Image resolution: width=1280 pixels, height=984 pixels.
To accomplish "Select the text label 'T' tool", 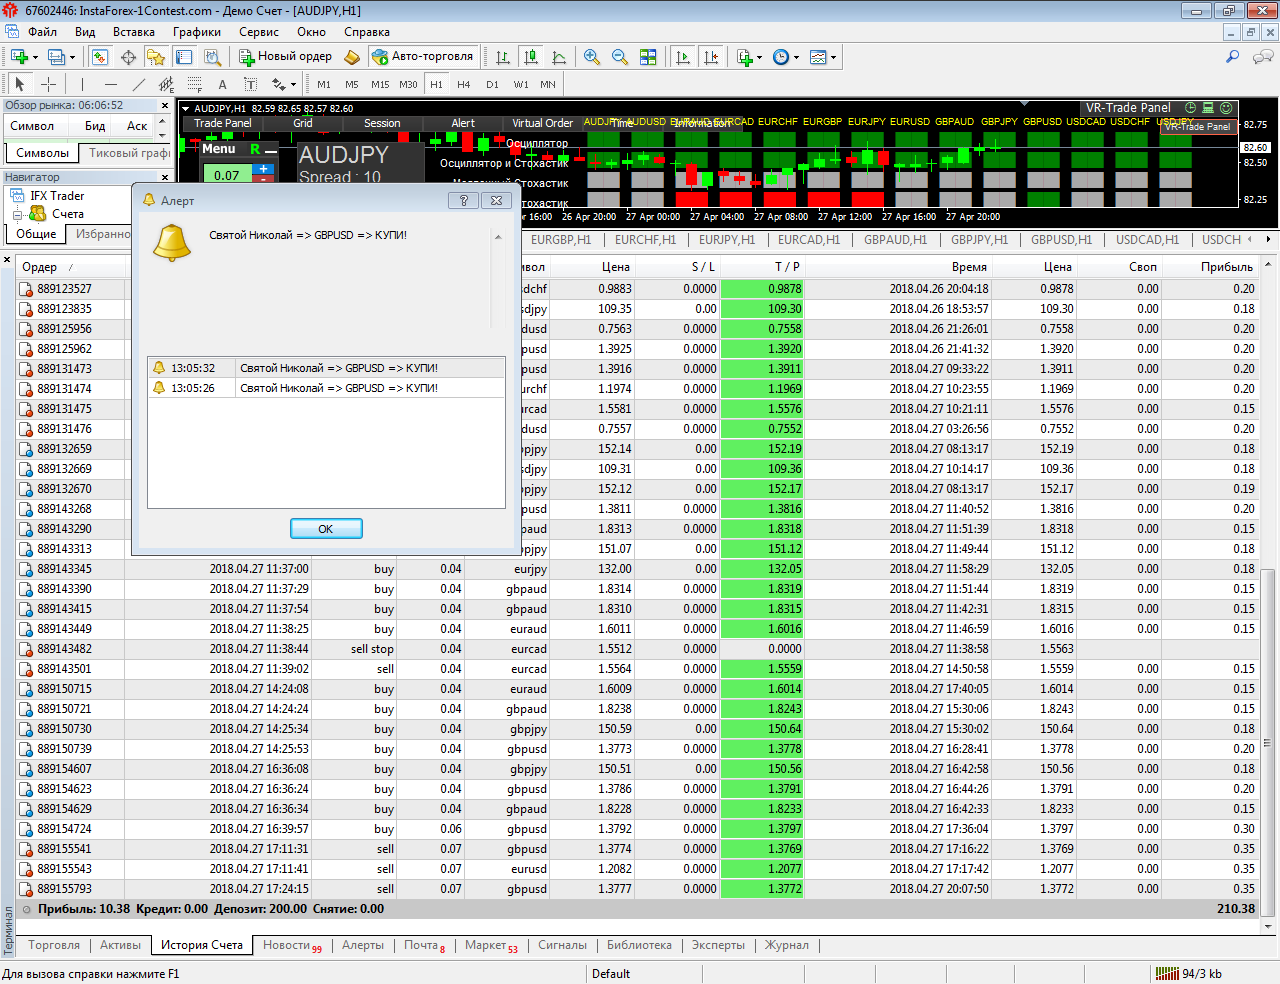I will click(250, 84).
